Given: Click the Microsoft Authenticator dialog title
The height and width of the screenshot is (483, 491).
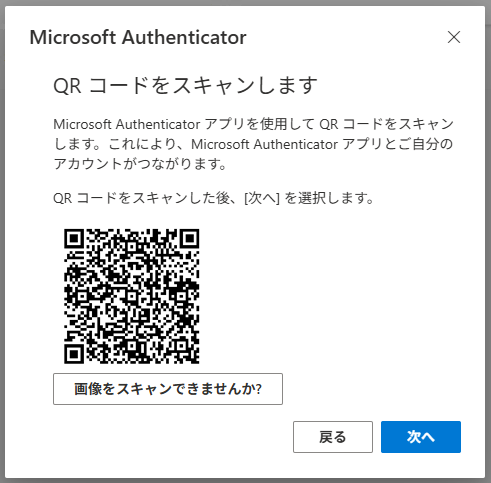Looking at the screenshot, I should (138, 37).
